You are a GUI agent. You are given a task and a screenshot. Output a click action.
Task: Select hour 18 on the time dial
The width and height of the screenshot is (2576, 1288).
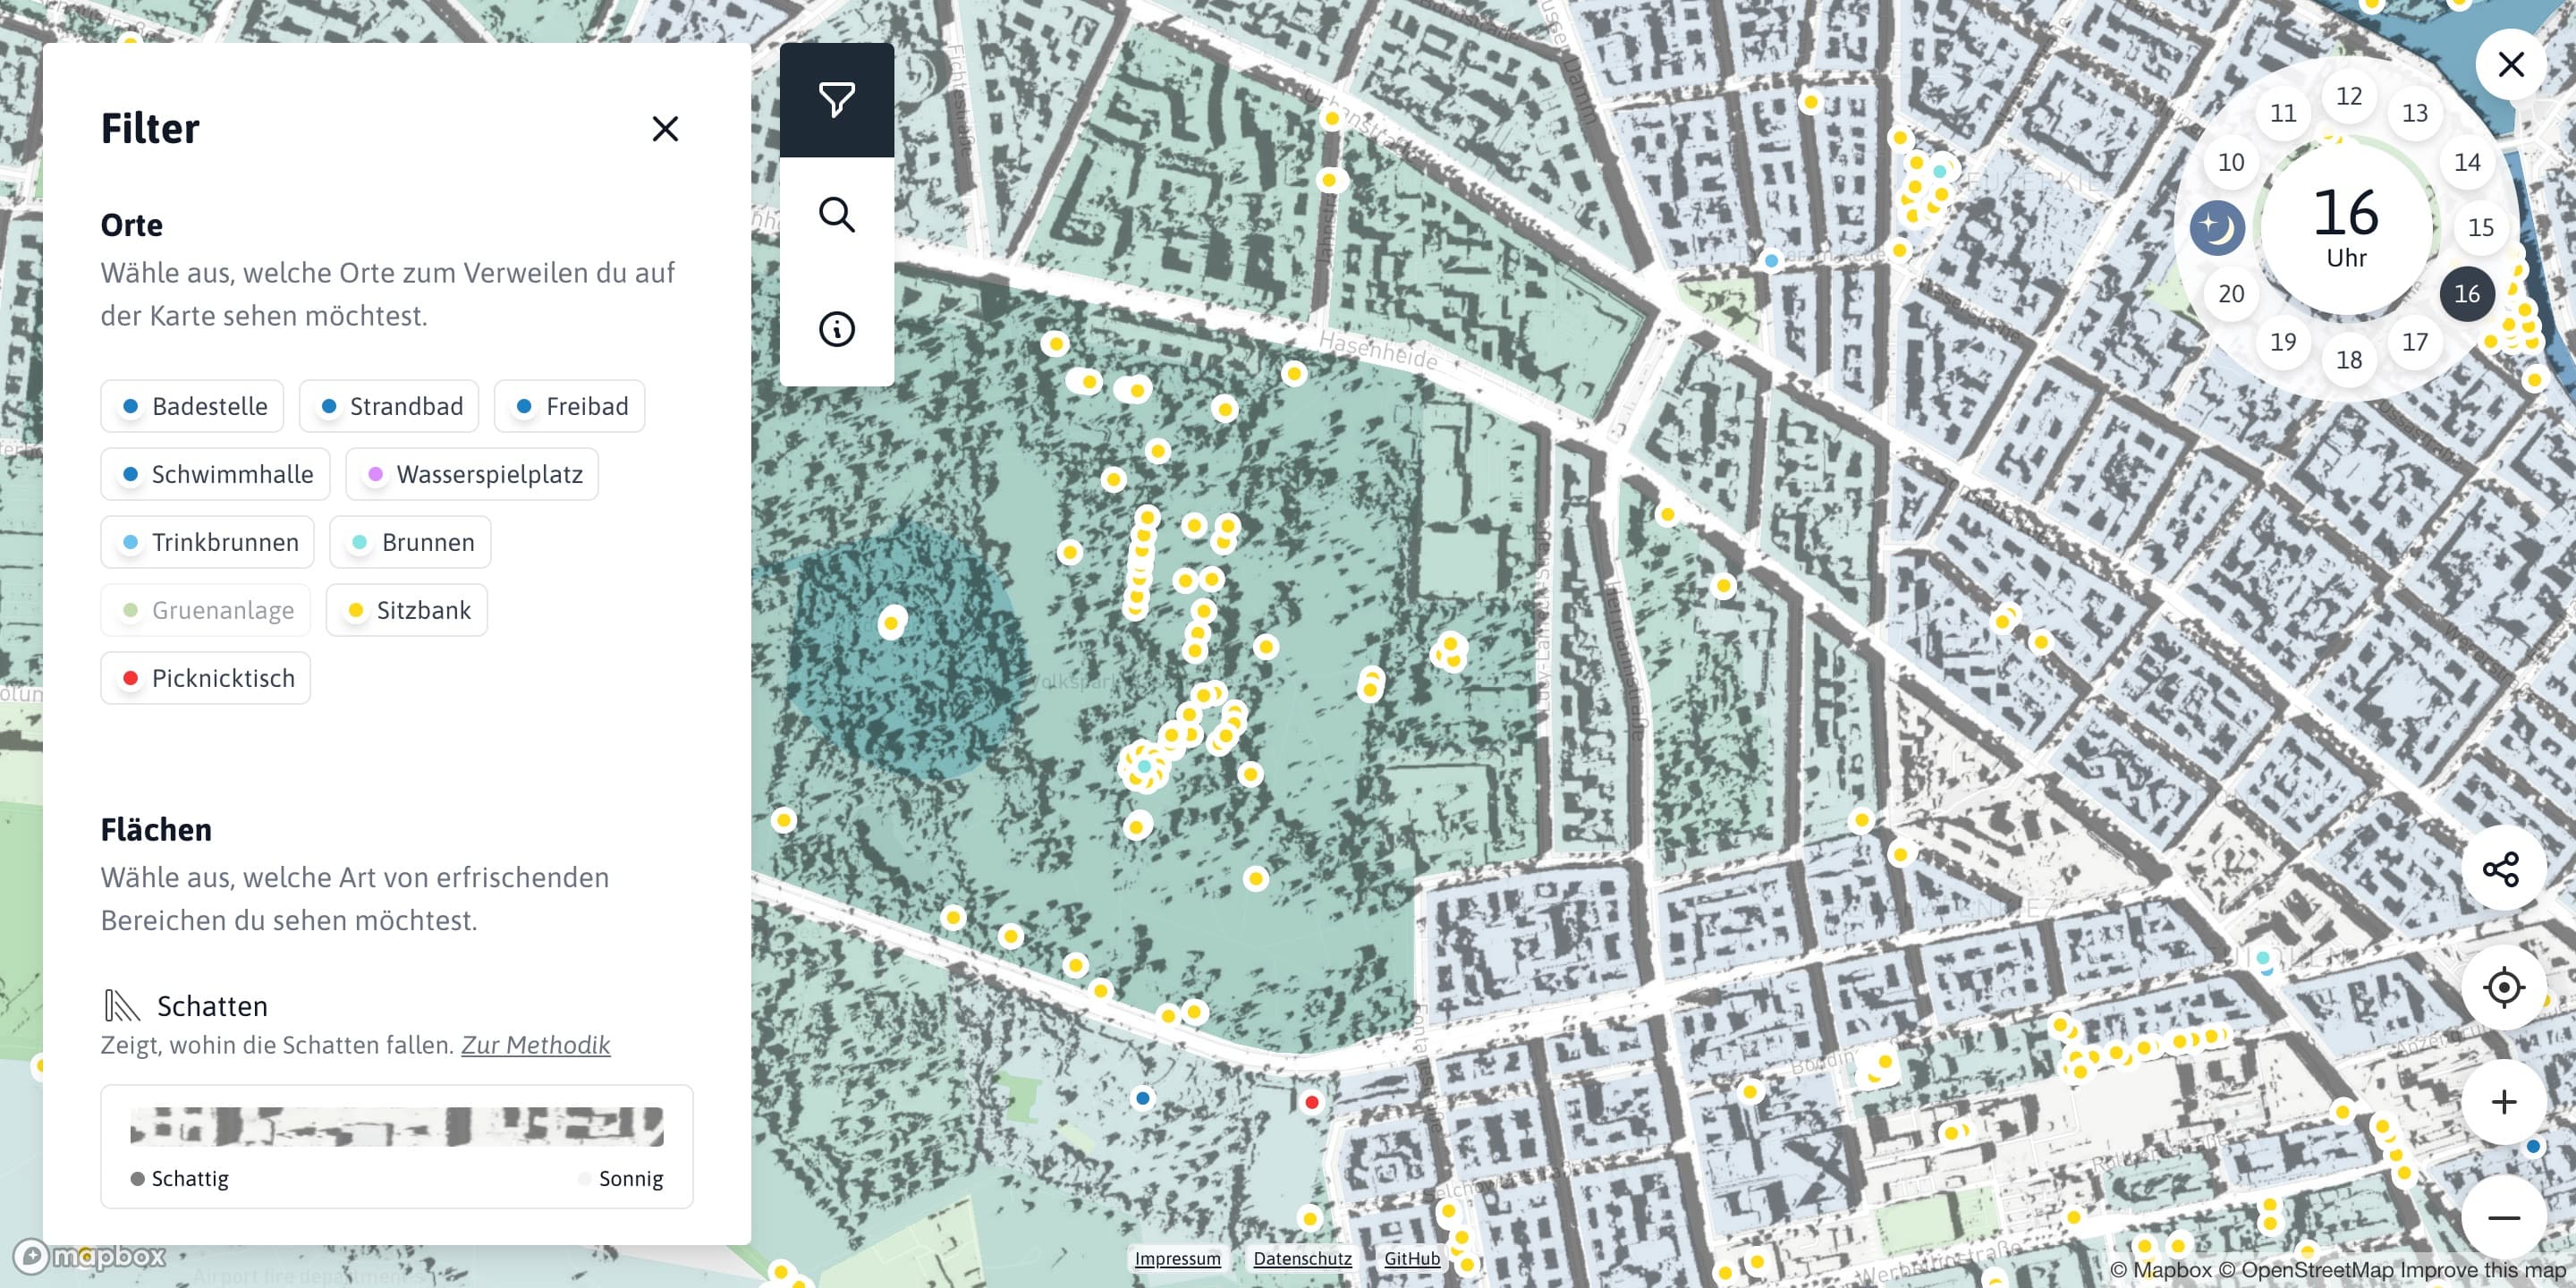[x=2348, y=360]
